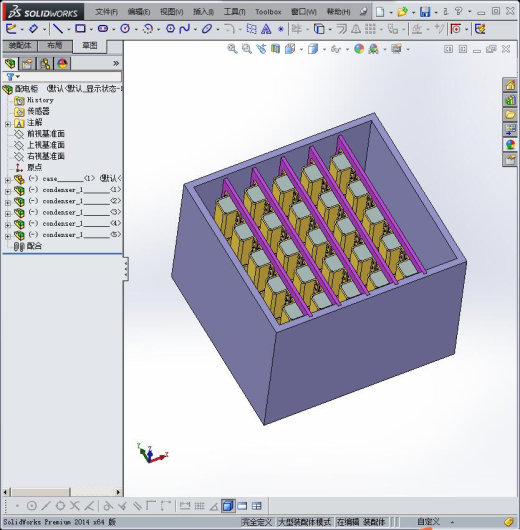Open File Explorer folder icon in task pane

(510, 115)
